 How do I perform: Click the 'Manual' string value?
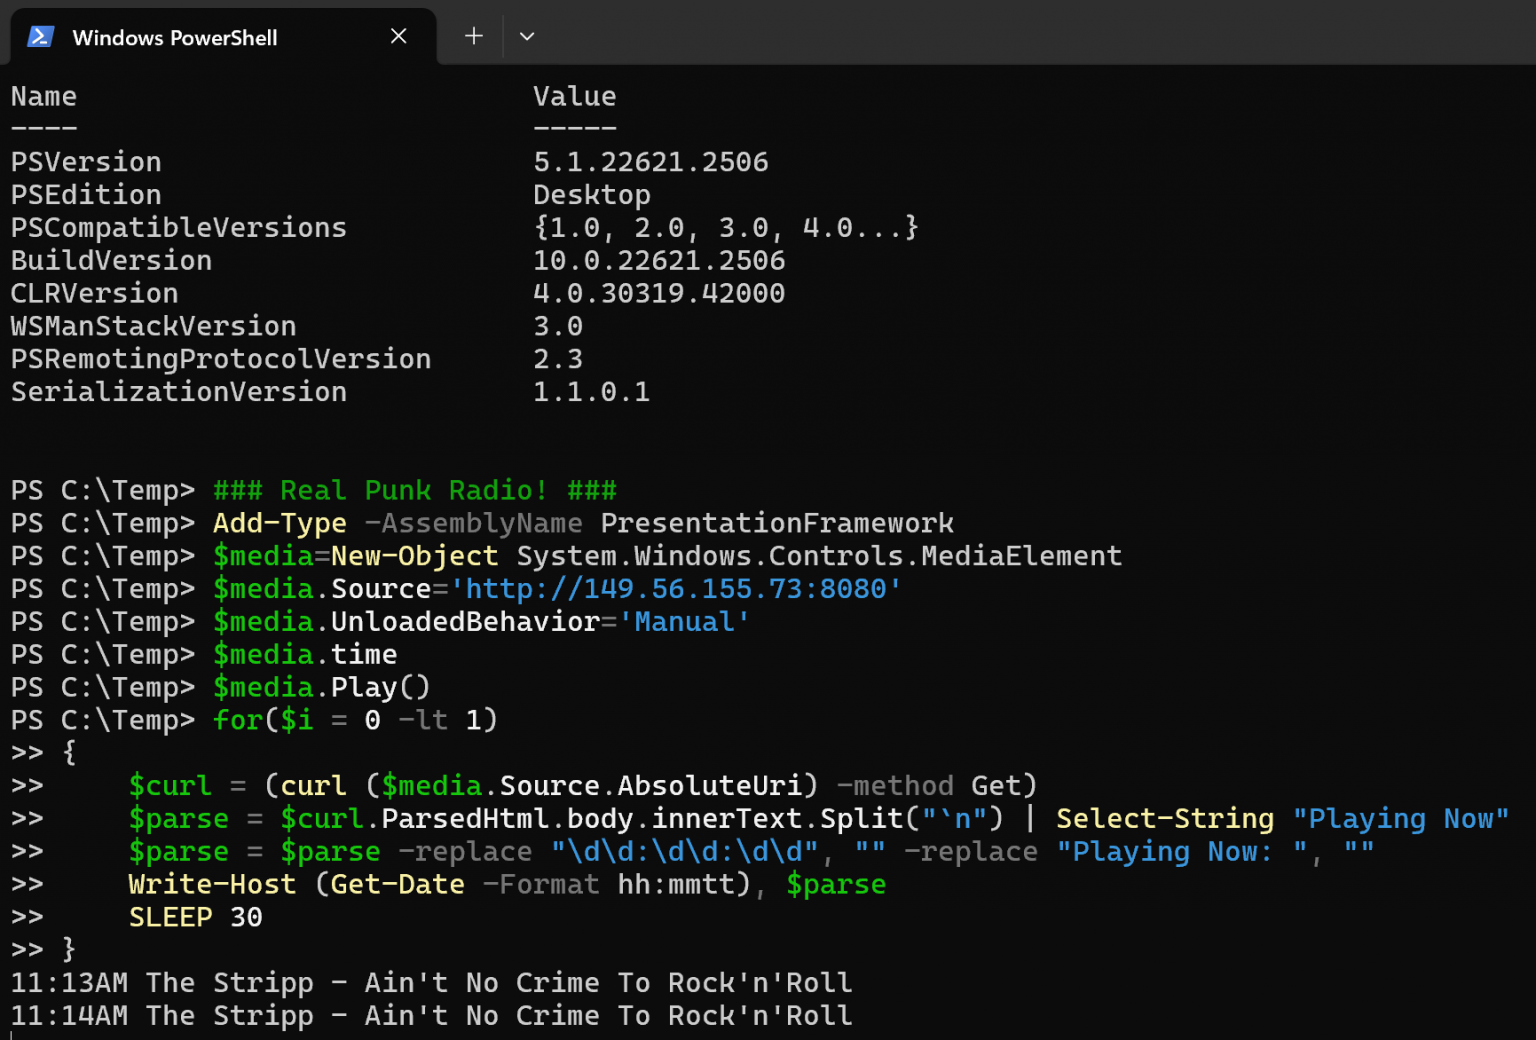(684, 621)
